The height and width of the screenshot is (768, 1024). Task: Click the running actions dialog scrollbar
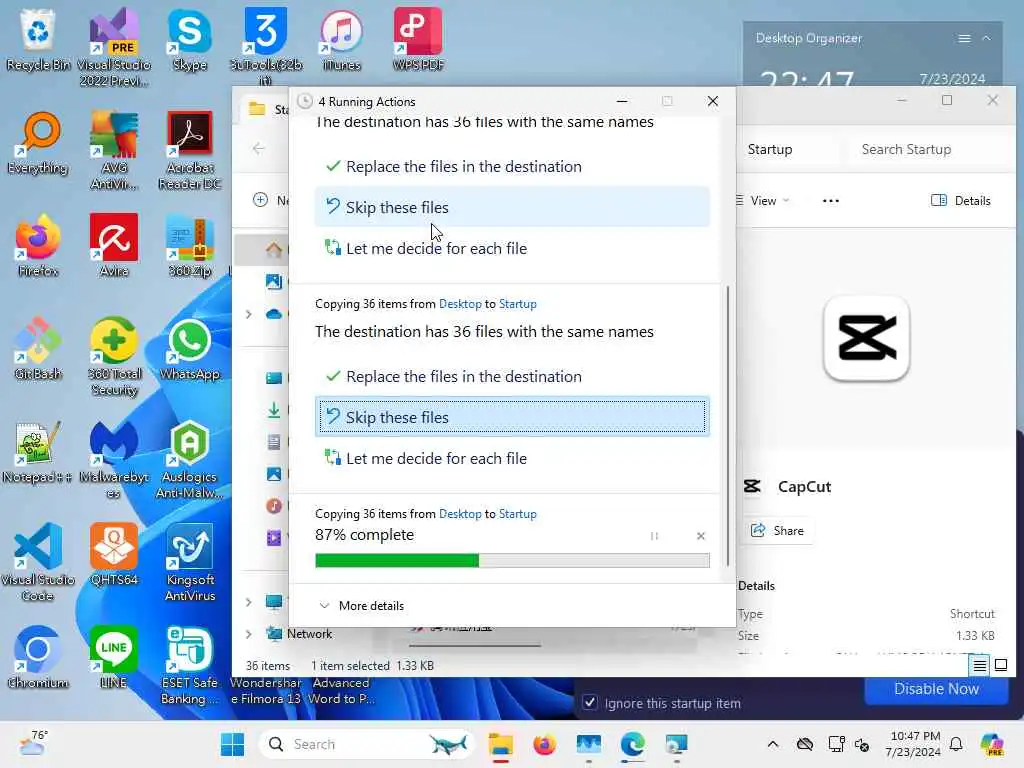(x=728, y=424)
